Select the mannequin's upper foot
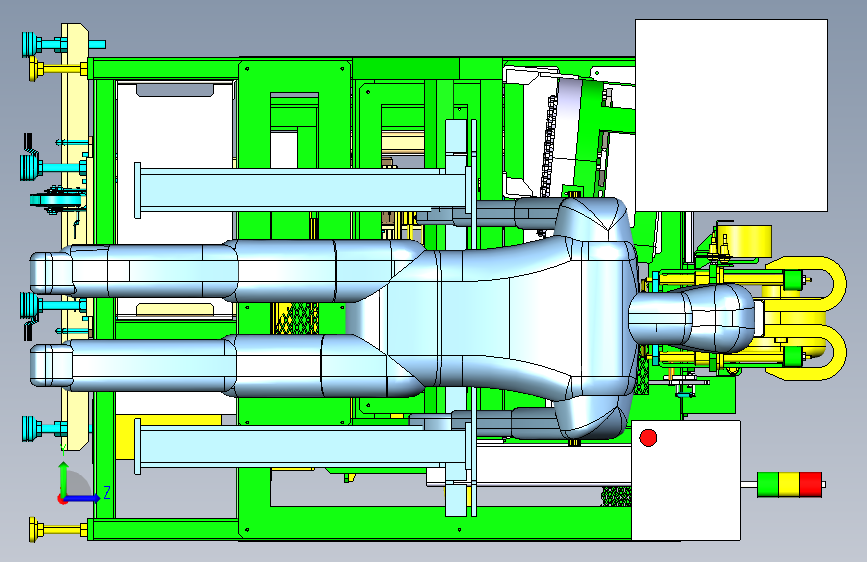Image resolution: width=867 pixels, height=562 pixels. point(51,273)
